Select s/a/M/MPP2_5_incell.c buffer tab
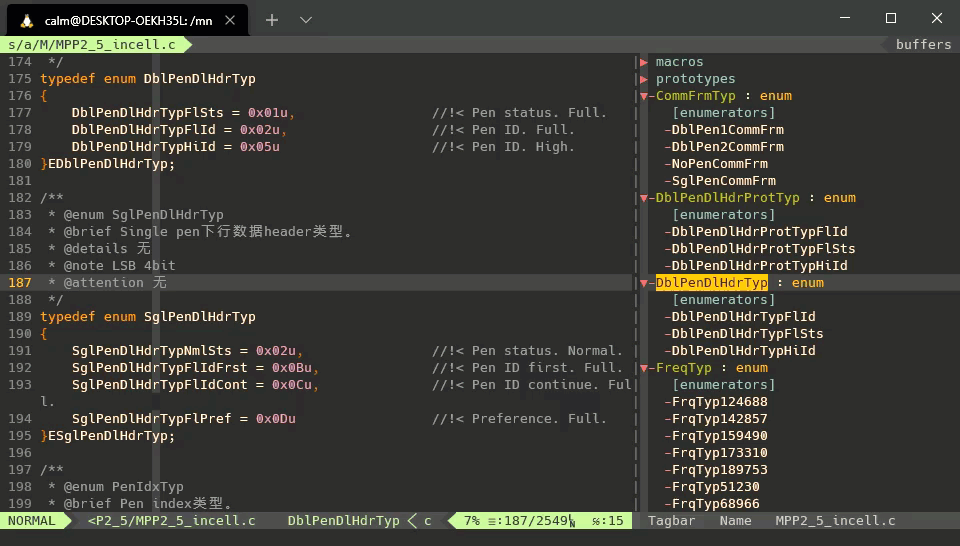This screenshot has width=960, height=546. click(92, 45)
